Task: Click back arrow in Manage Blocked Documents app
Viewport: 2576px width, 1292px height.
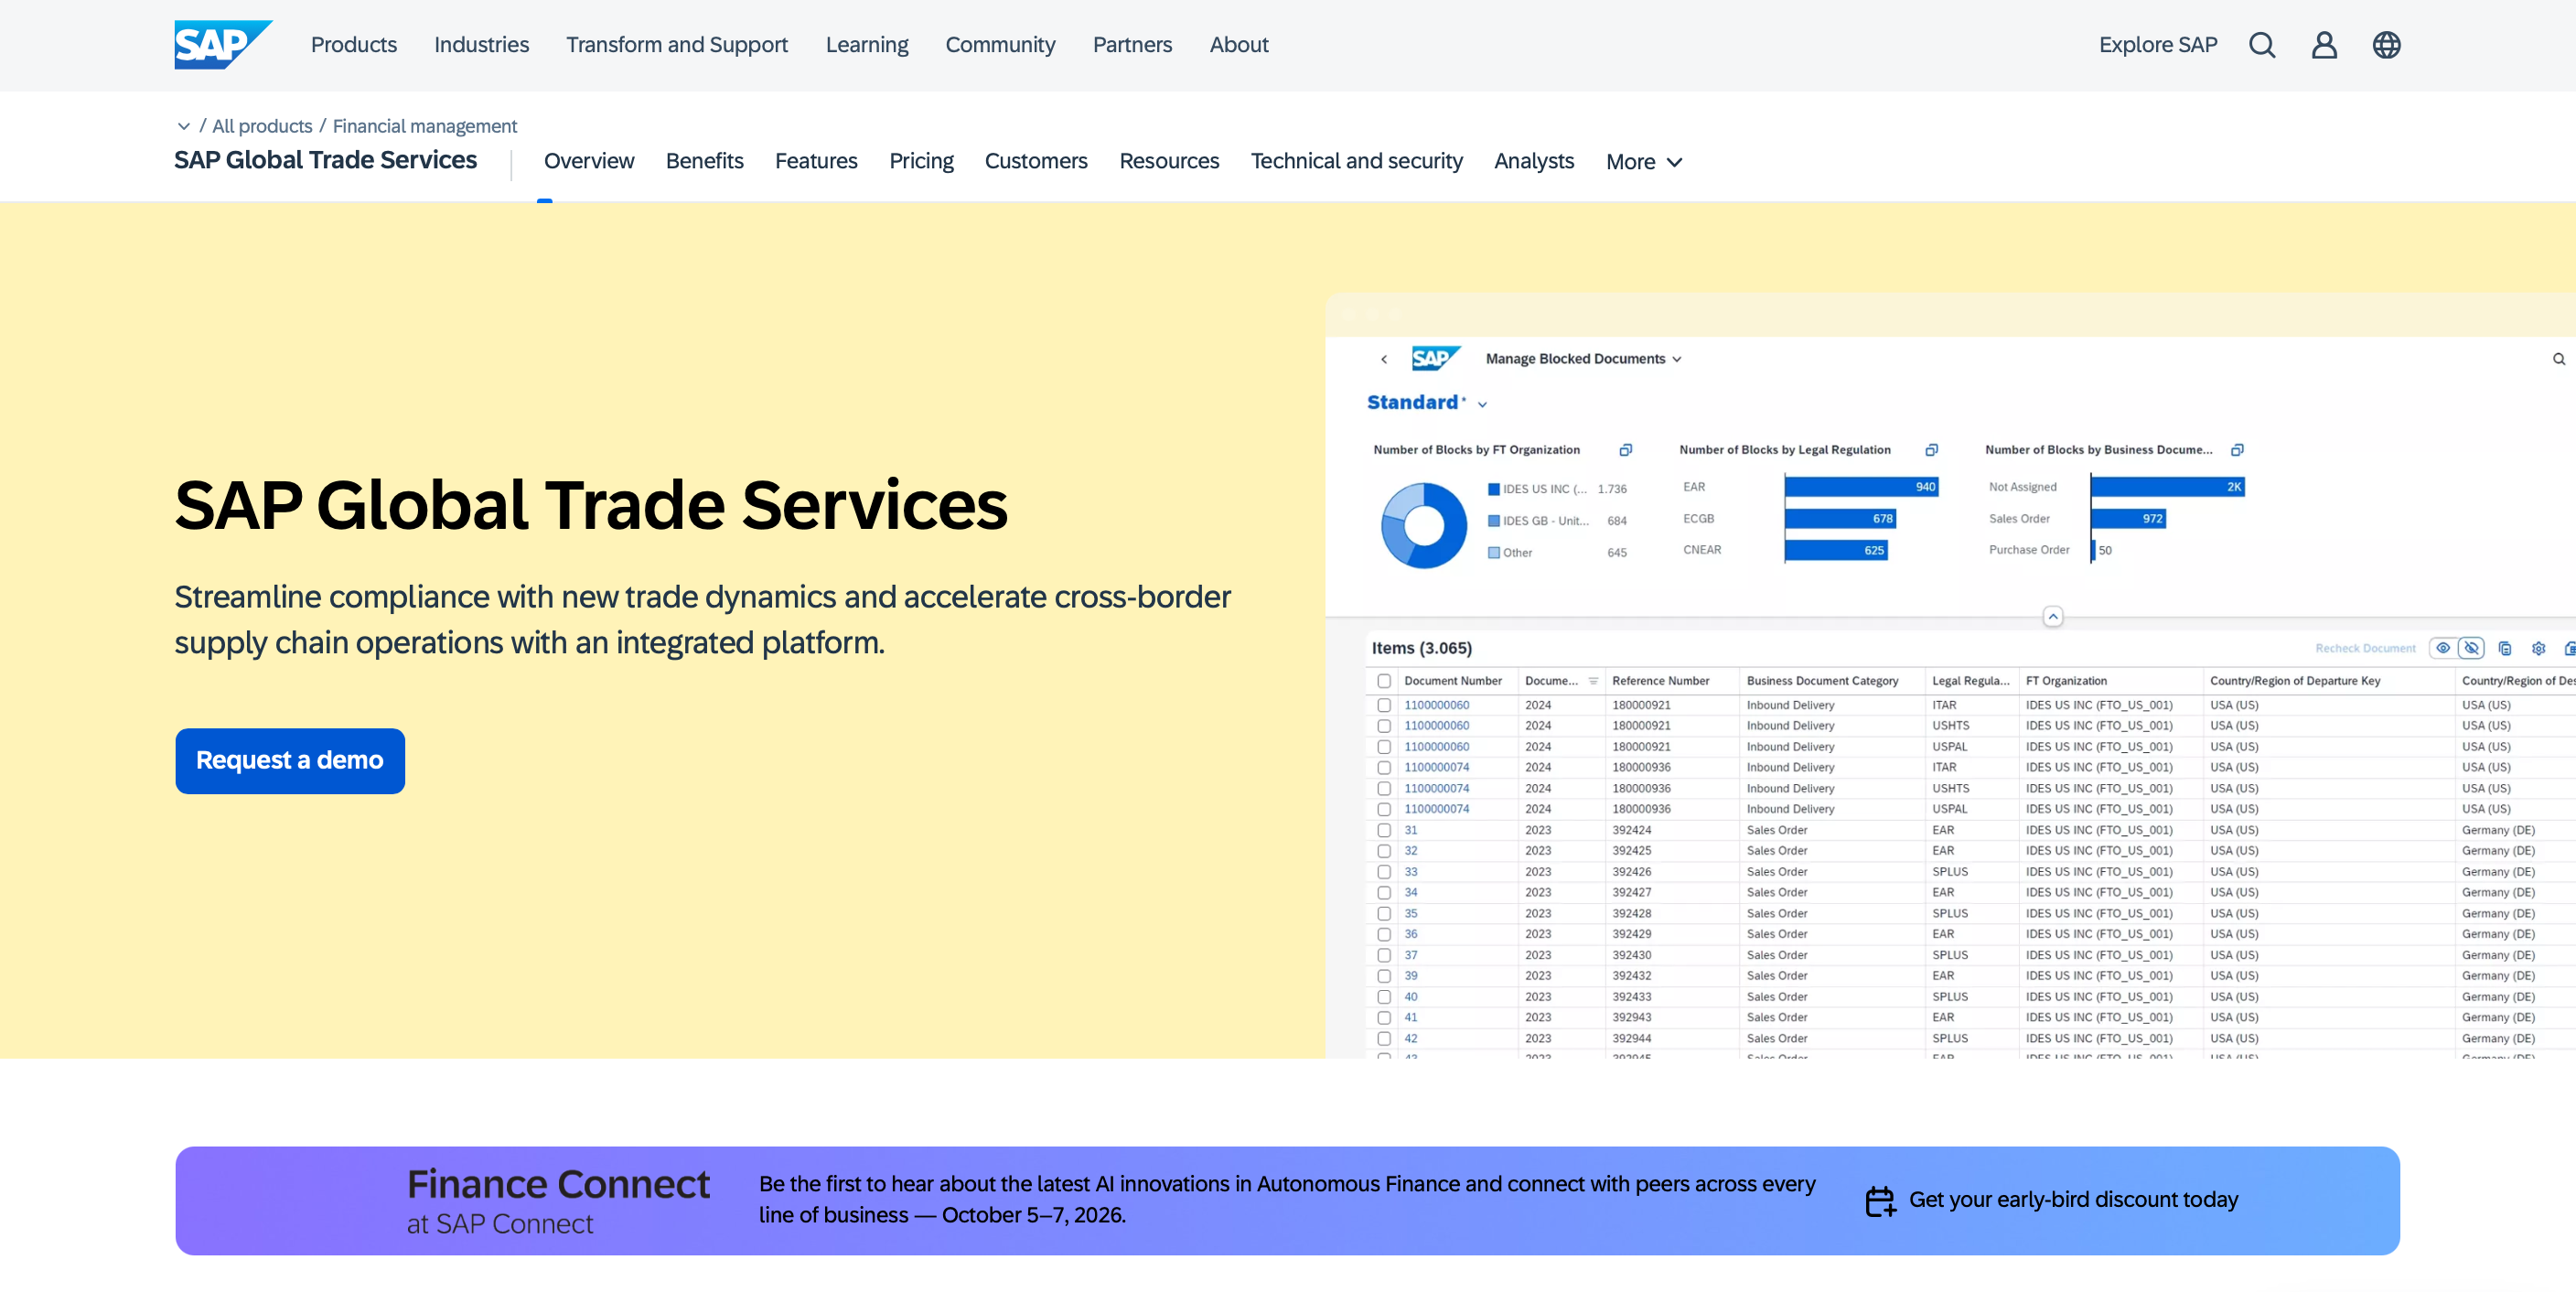Action: point(1384,359)
